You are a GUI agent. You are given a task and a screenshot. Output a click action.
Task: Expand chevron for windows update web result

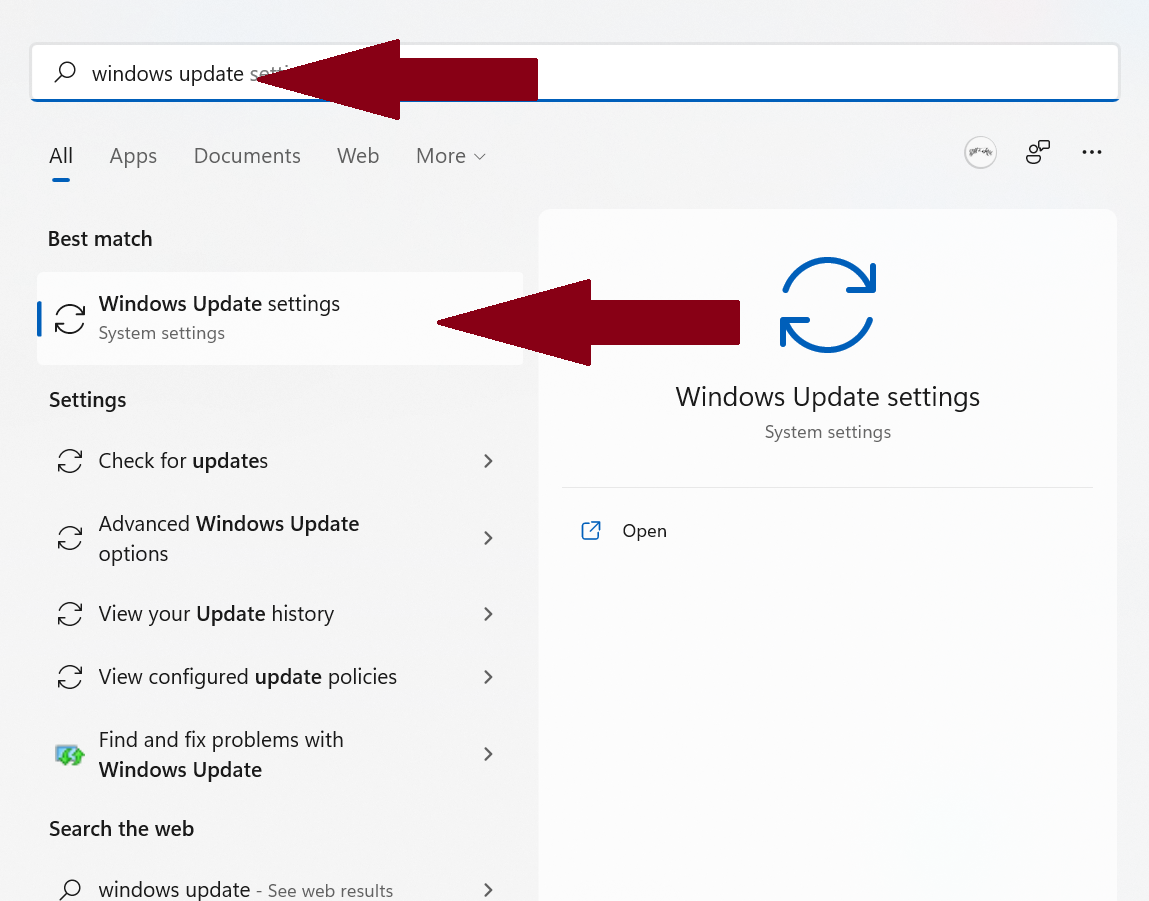tap(488, 890)
